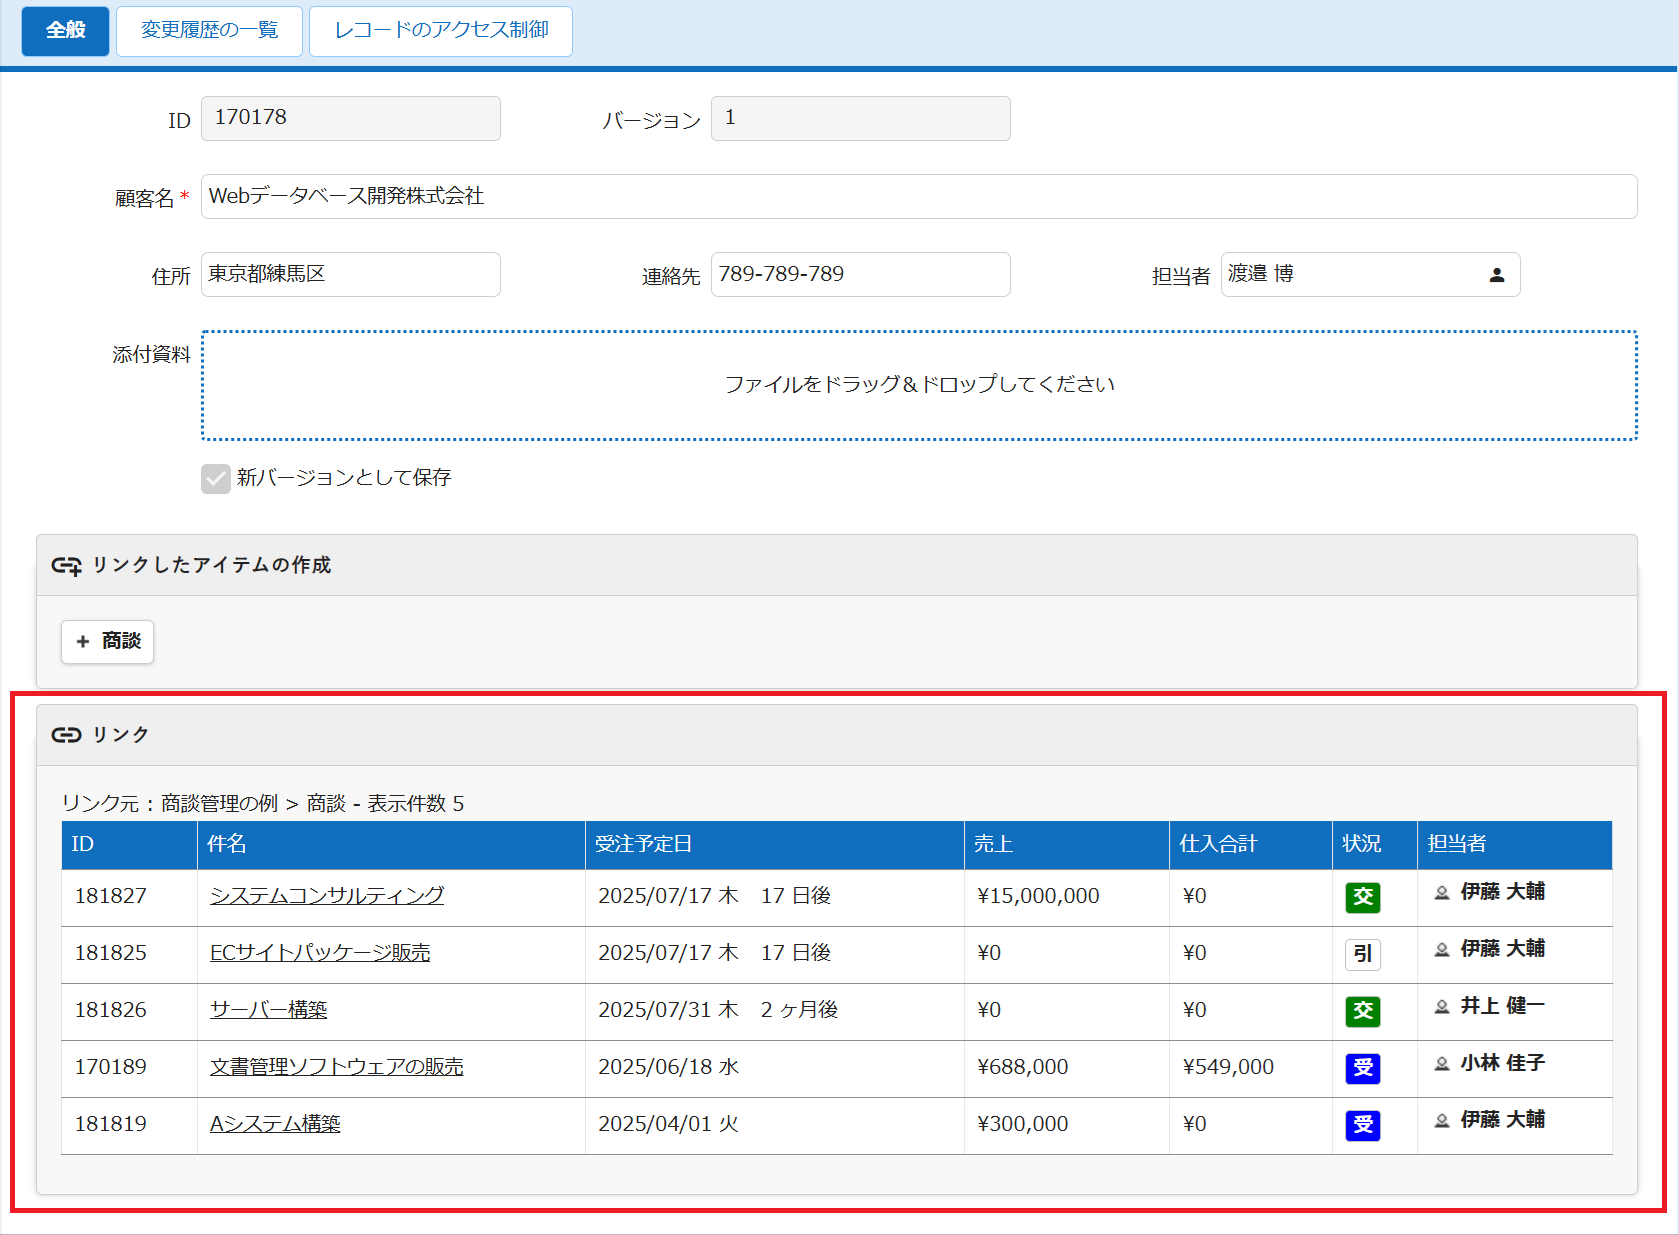The width and height of the screenshot is (1679, 1235).
Task: Click ID cell 170189
Action: tap(129, 1068)
